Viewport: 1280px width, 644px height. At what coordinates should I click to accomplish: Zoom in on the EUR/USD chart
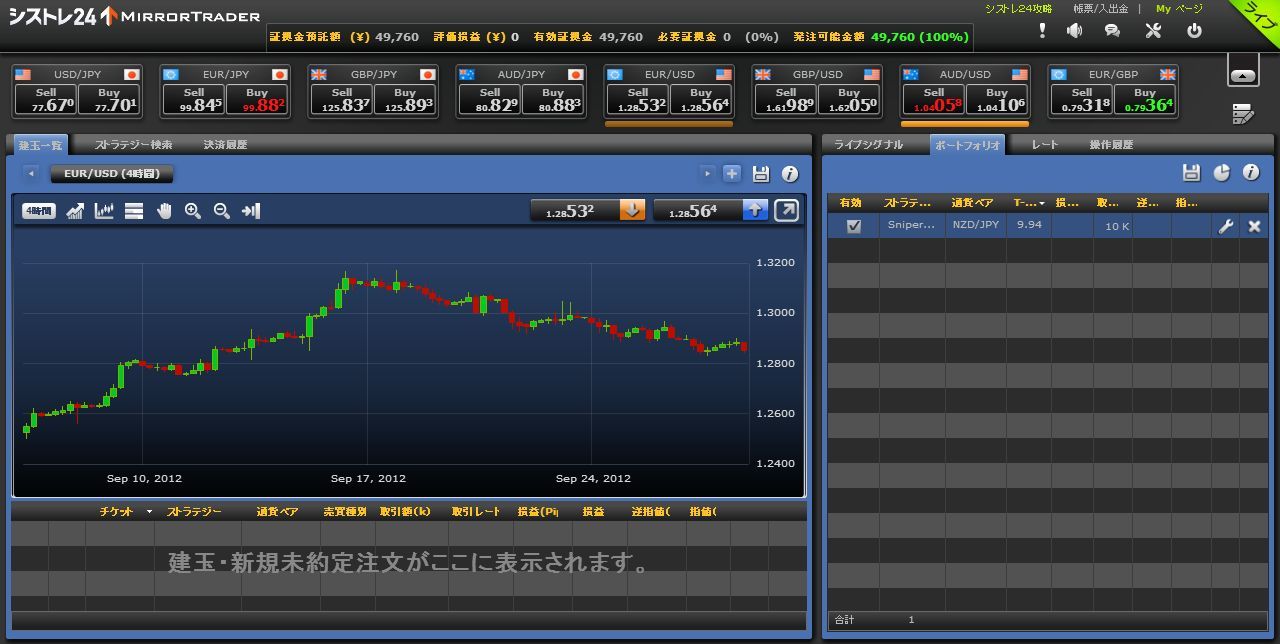point(193,211)
